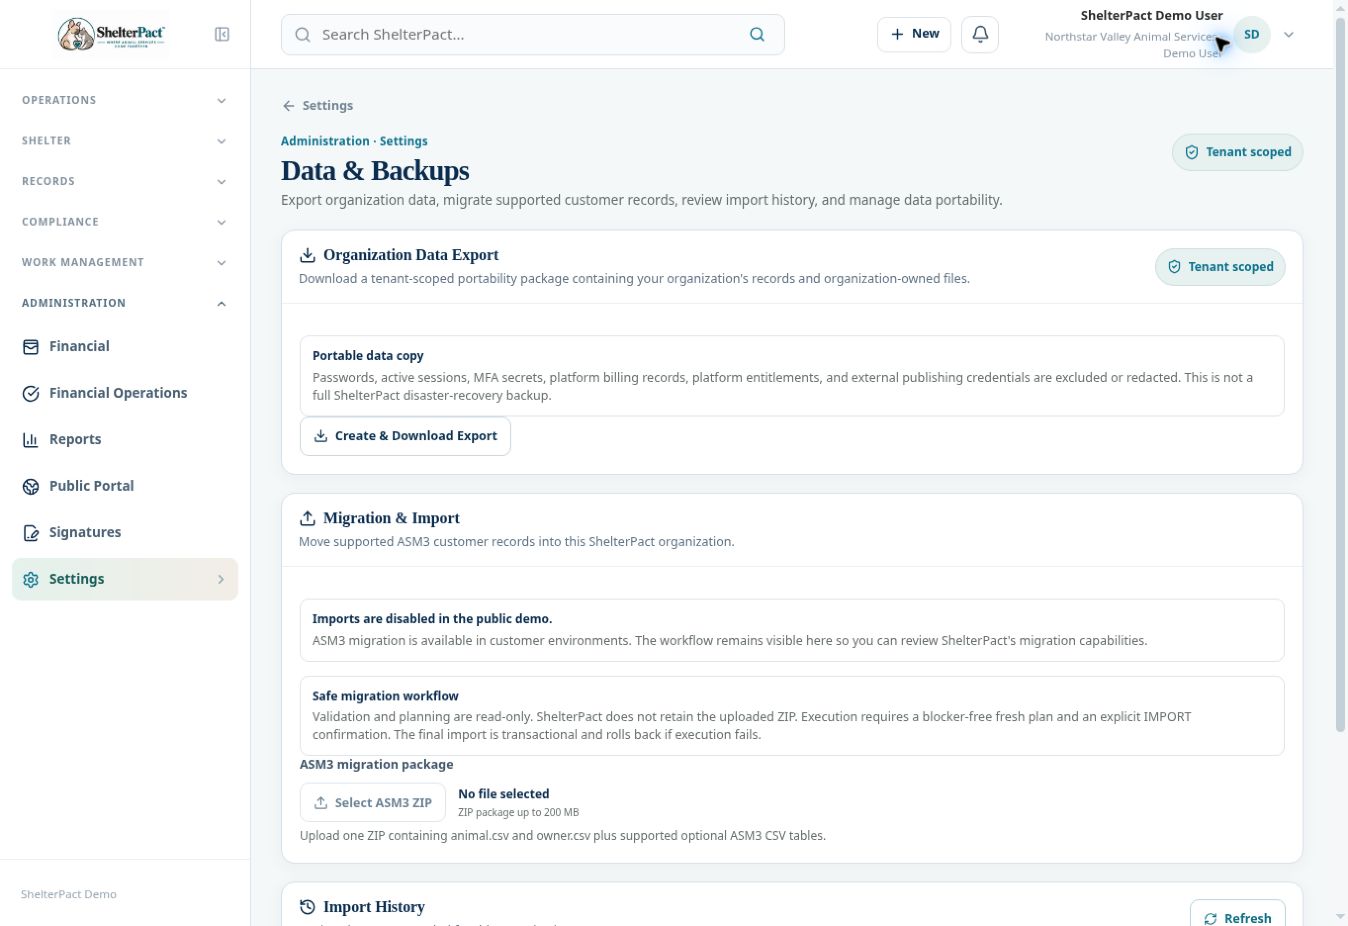1348x926 pixels.
Task: Click the Tenant scoped badge in page header
Action: [x=1238, y=152]
